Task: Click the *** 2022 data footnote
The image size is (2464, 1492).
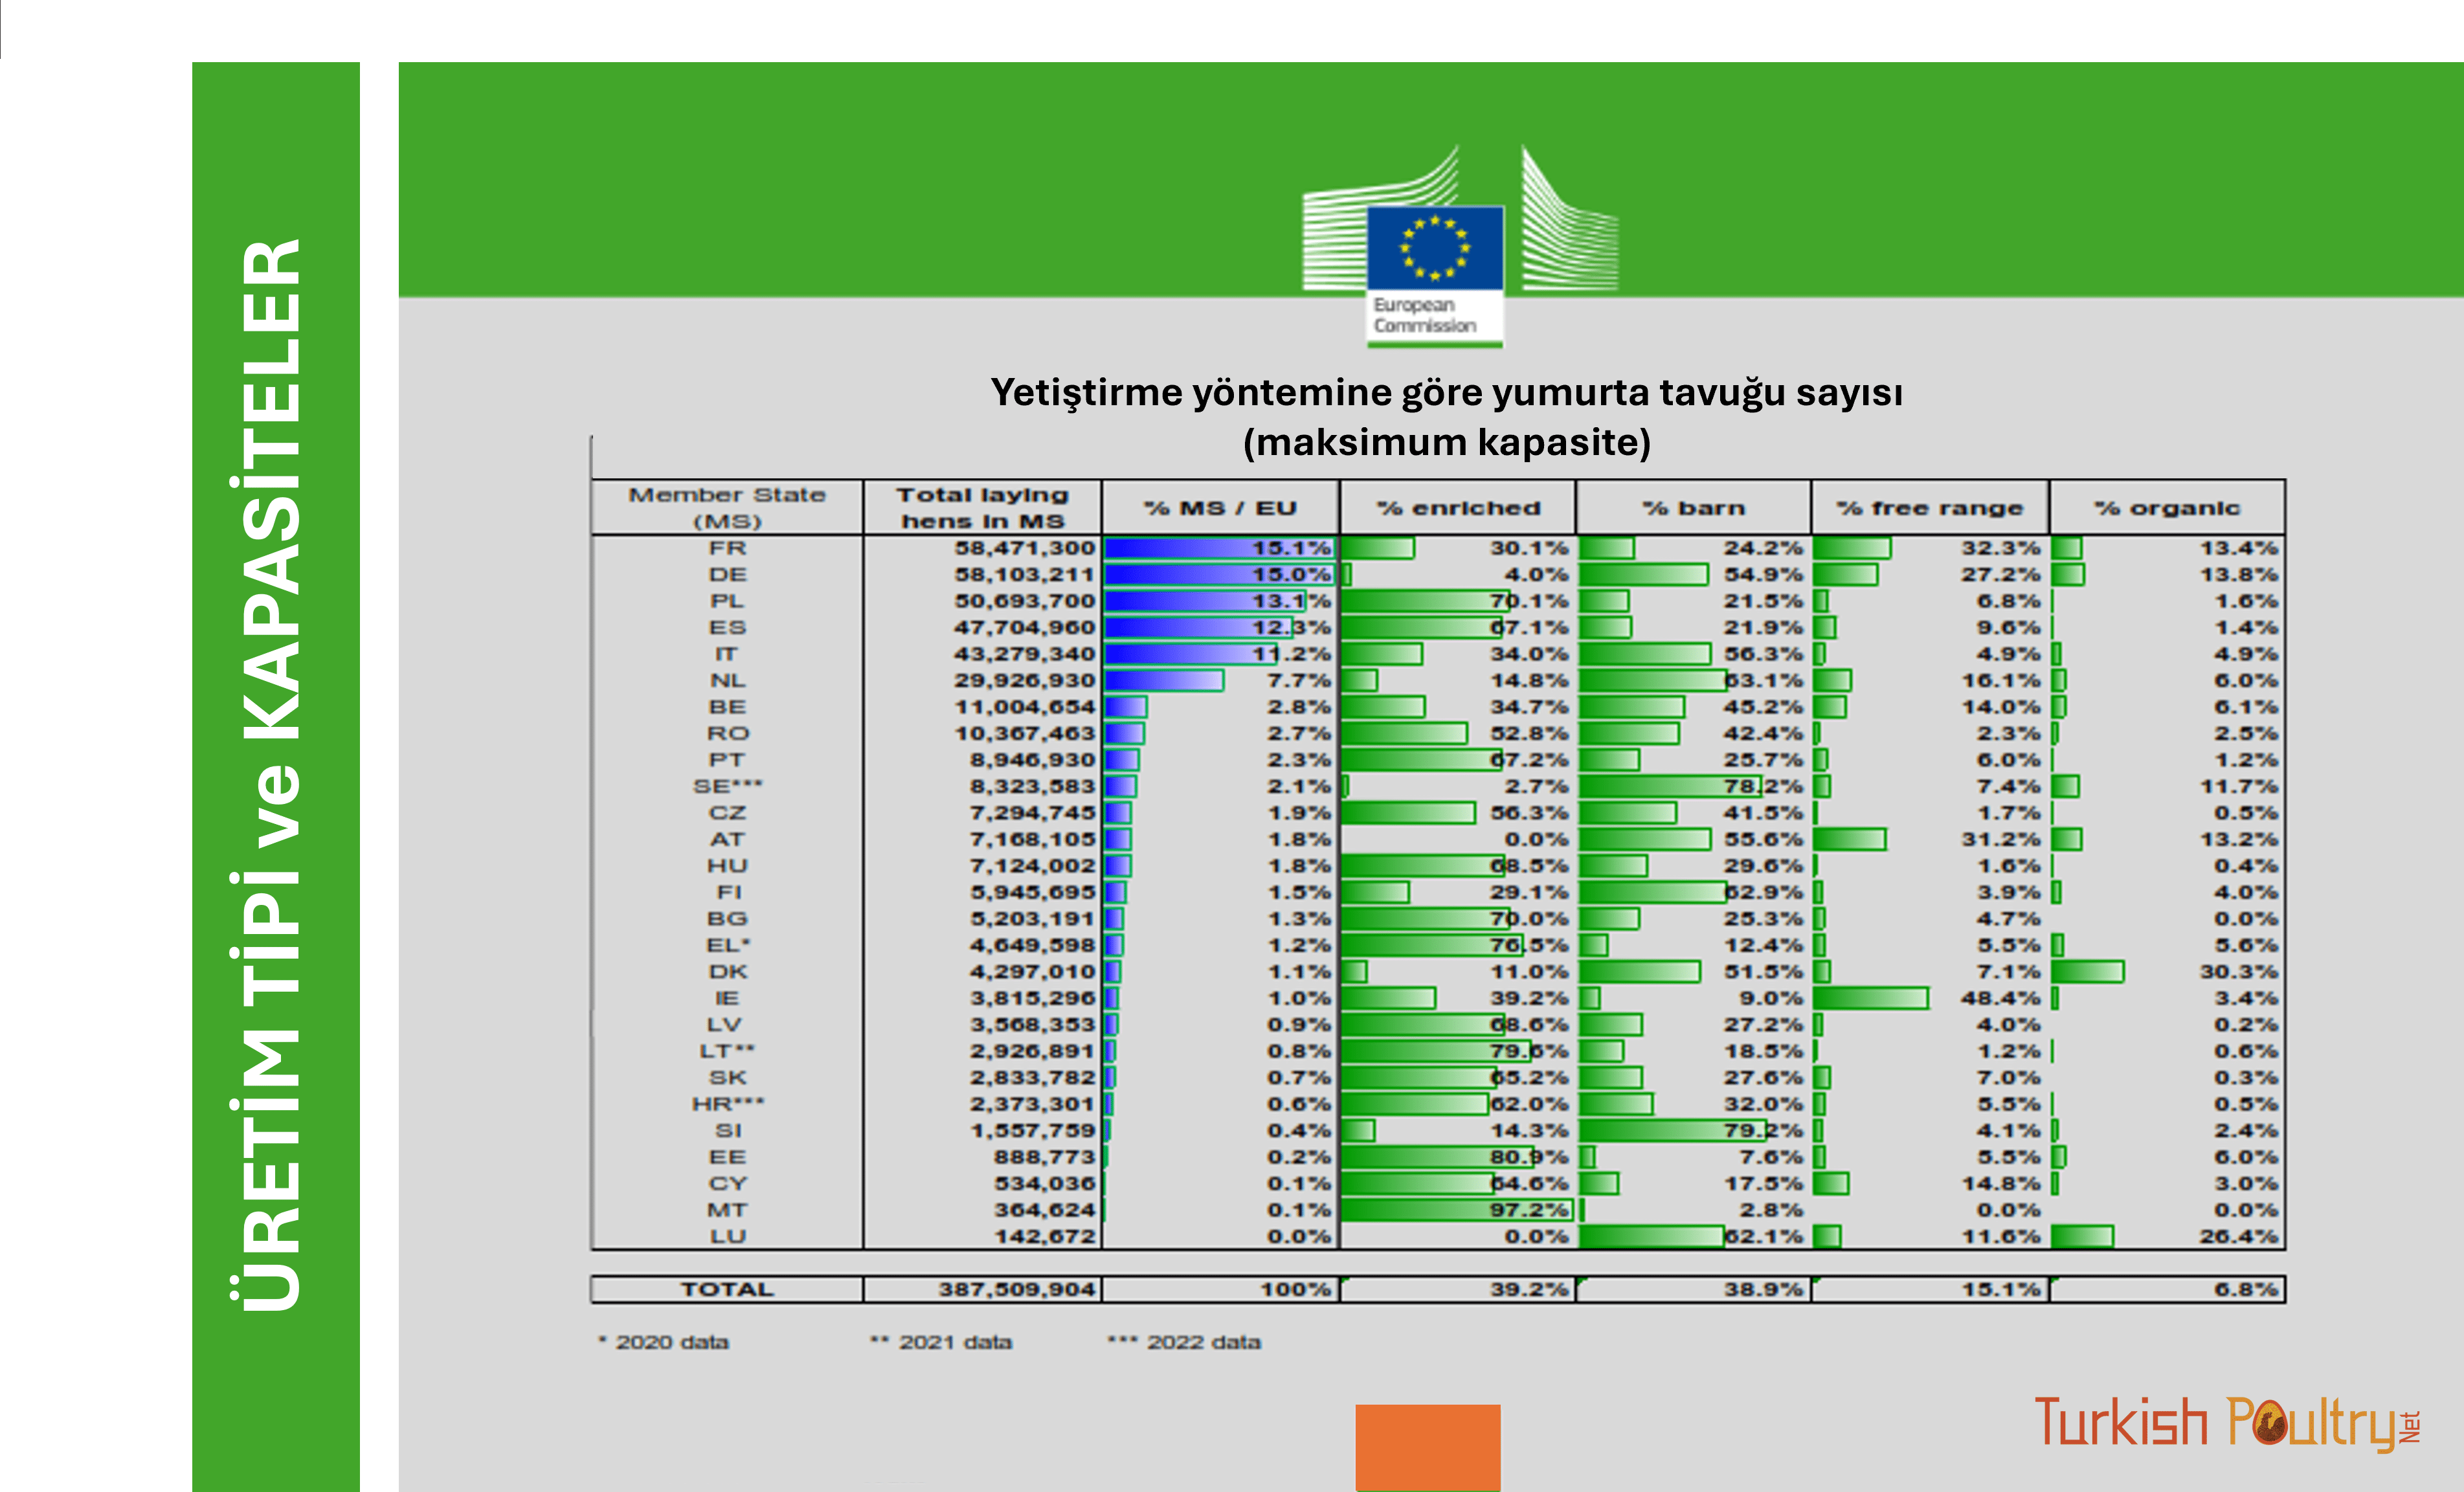Action: tap(1184, 1342)
